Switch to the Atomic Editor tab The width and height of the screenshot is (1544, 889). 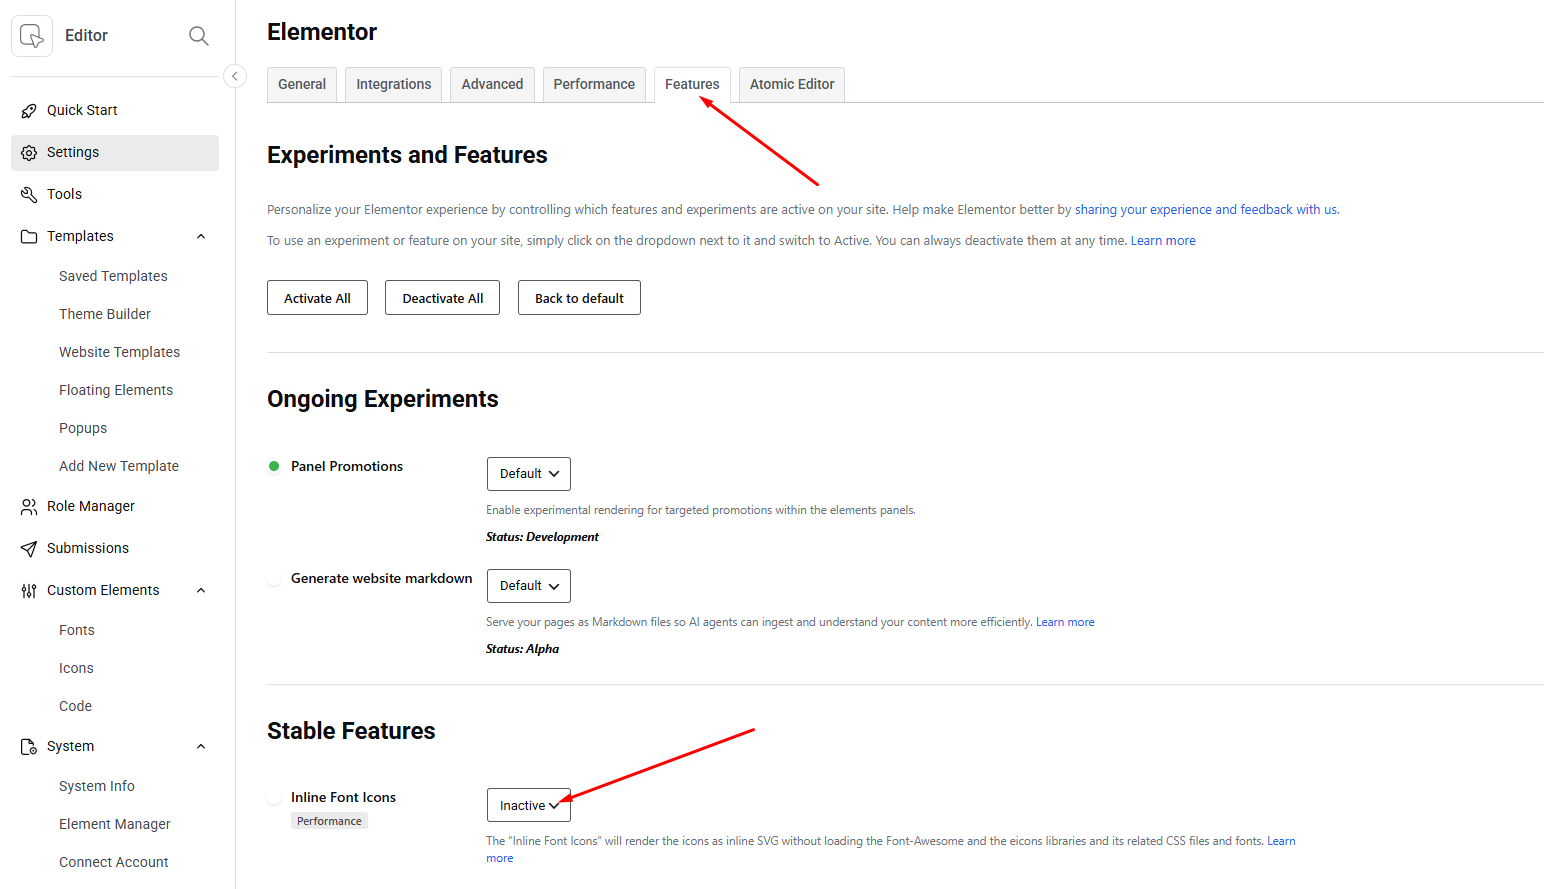coord(792,85)
